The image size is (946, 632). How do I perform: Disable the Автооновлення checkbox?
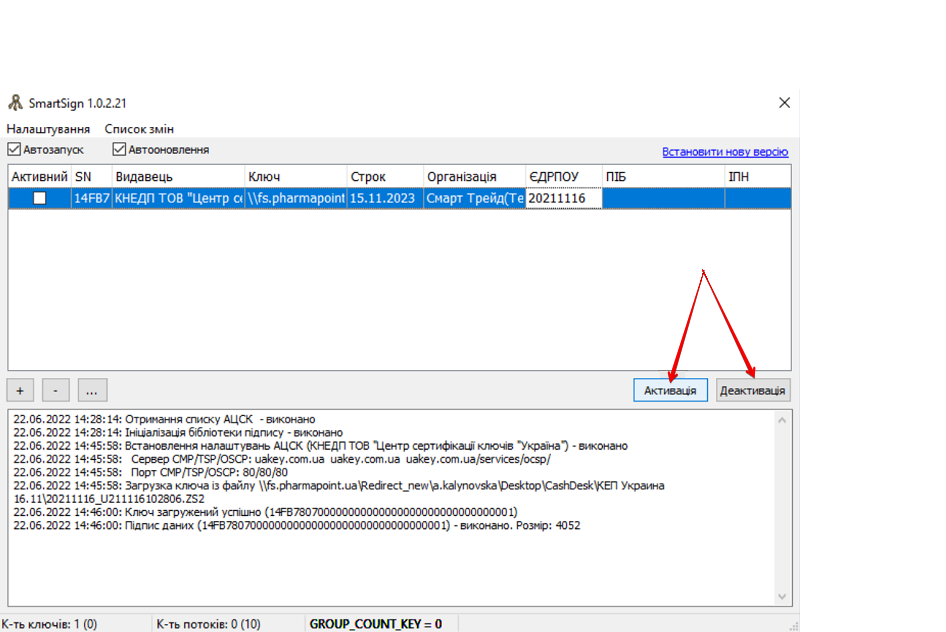pos(119,150)
